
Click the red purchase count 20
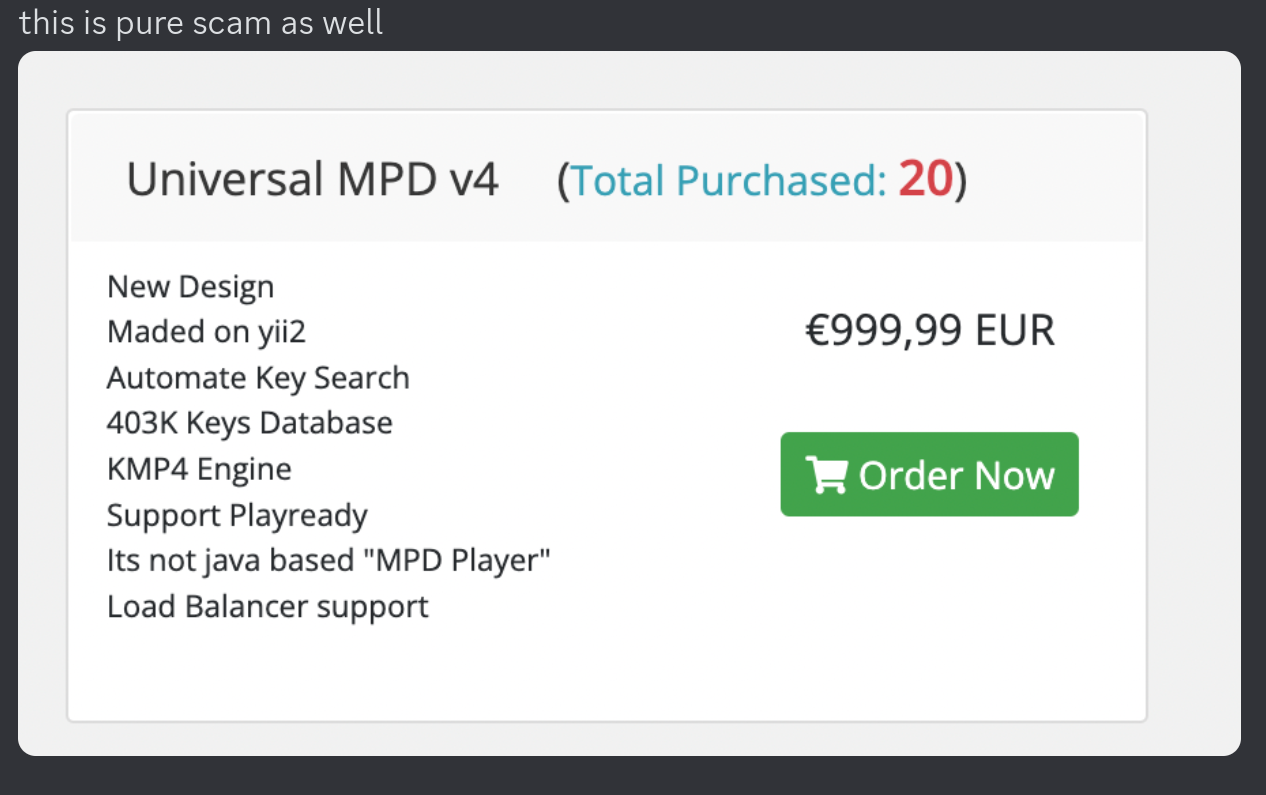(925, 179)
